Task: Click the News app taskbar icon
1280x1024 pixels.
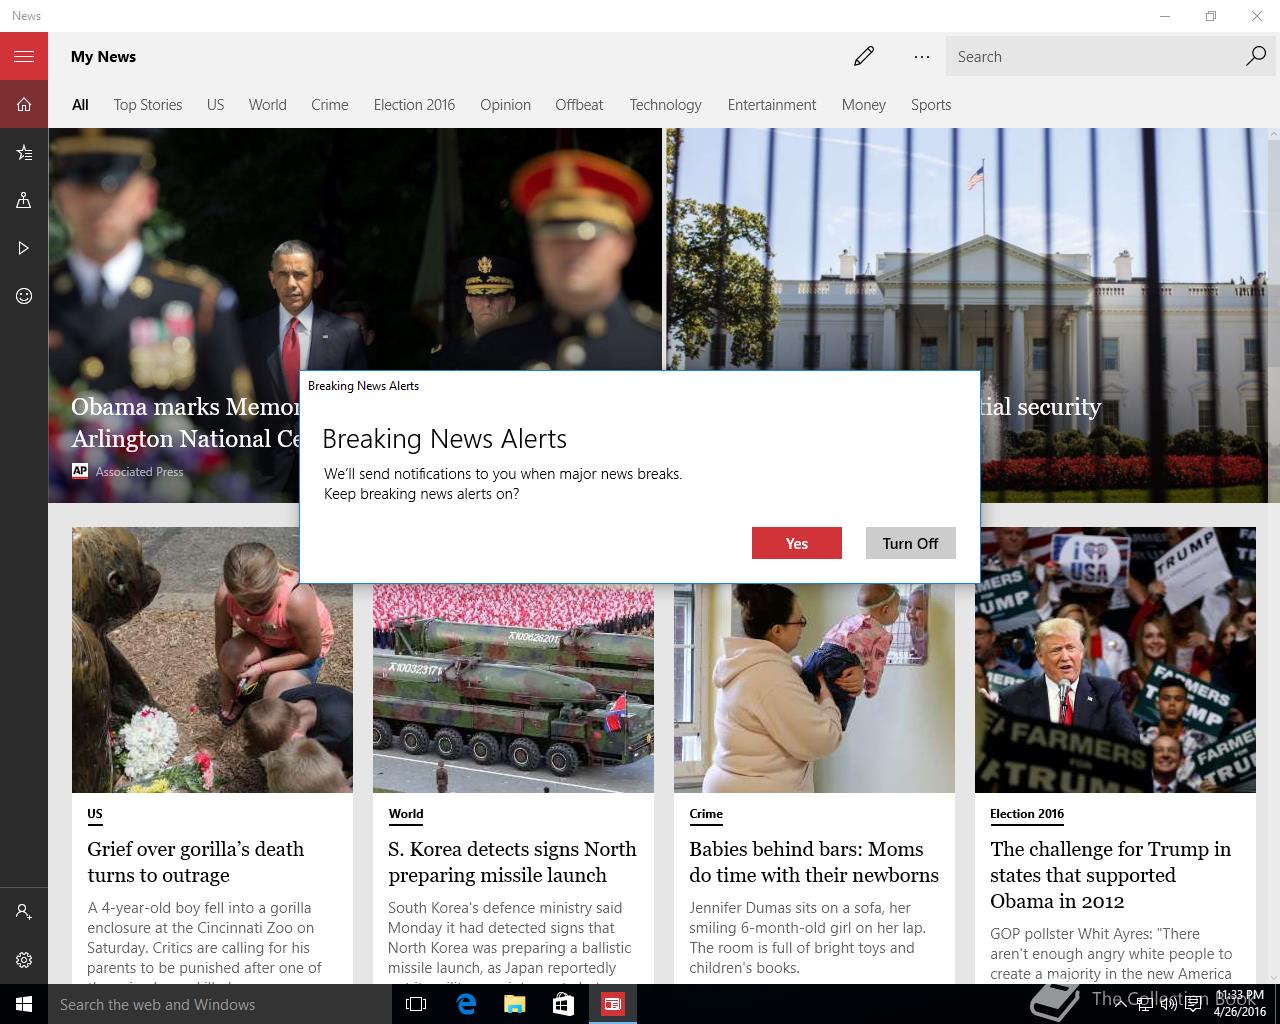Action: click(x=613, y=1004)
